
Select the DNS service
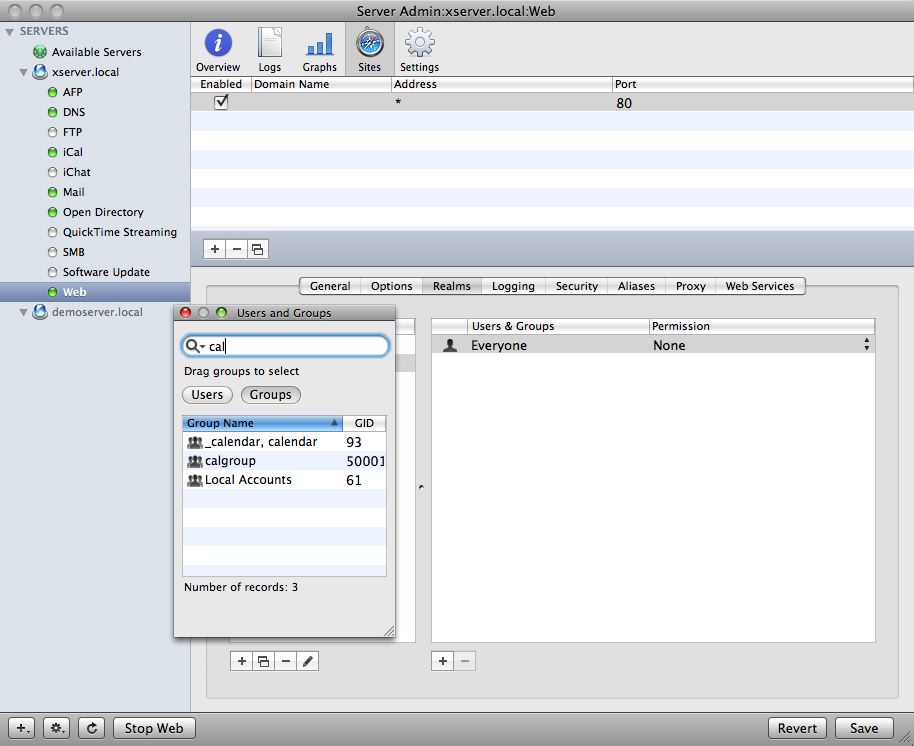point(73,112)
